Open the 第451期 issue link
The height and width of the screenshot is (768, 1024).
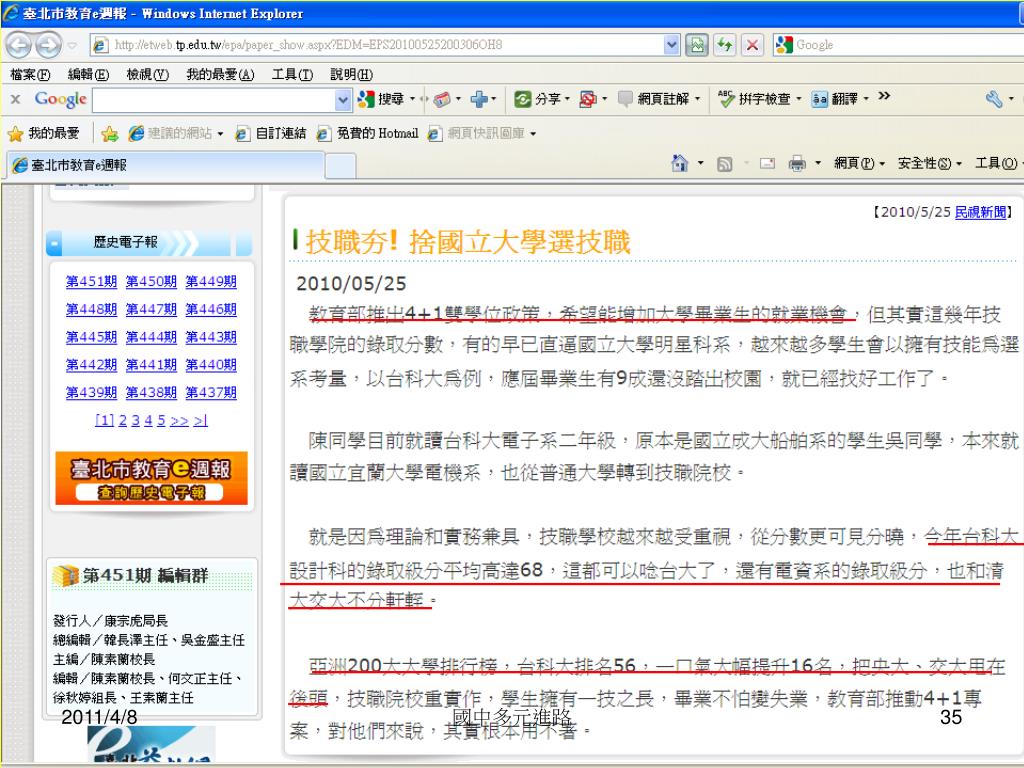[x=91, y=281]
